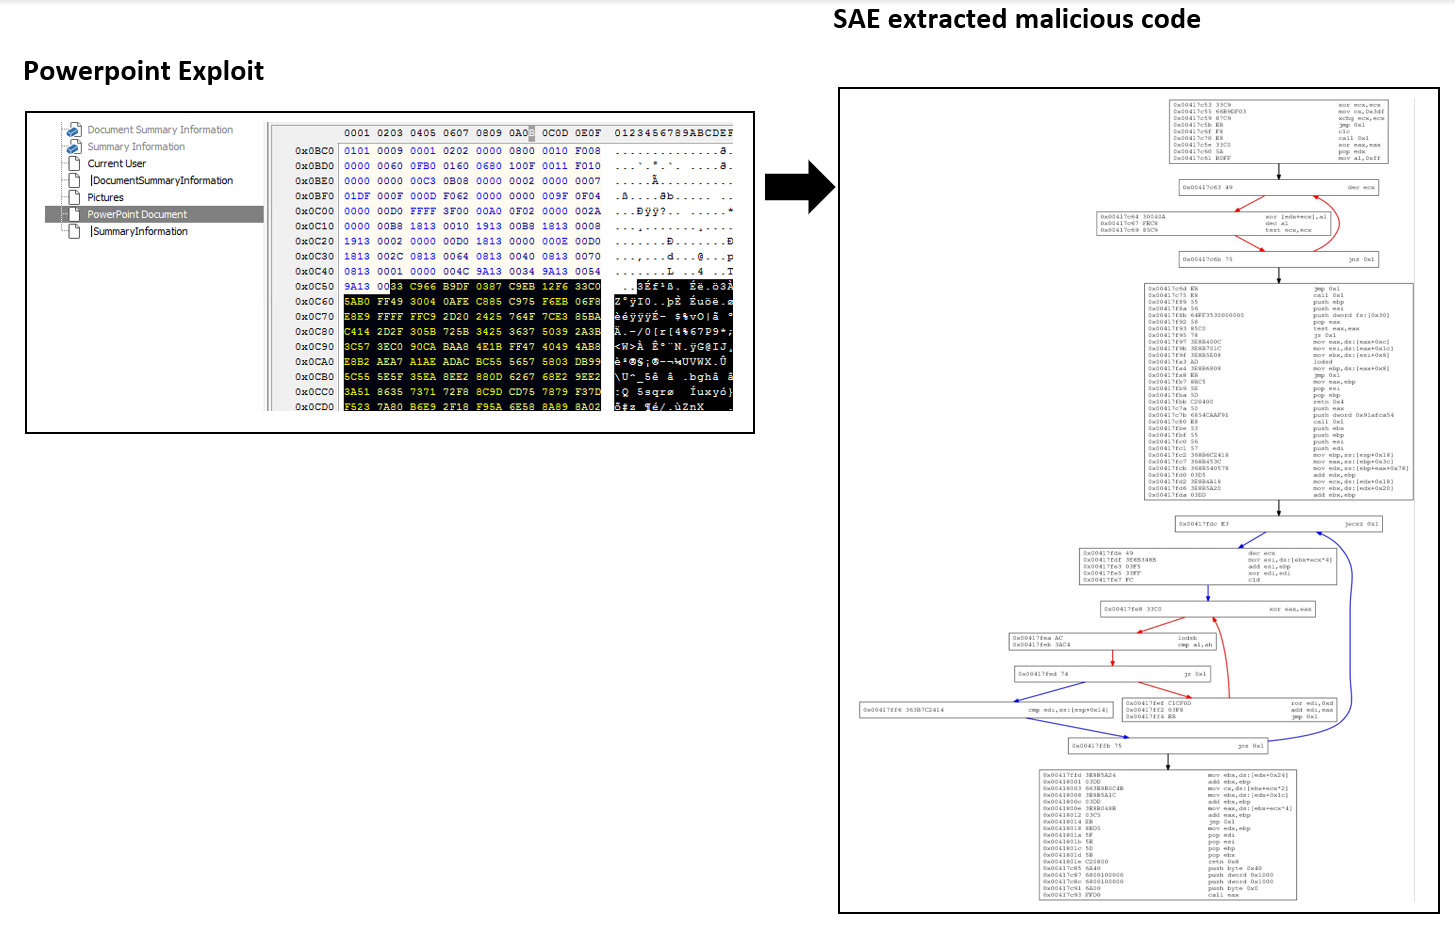The height and width of the screenshot is (931, 1455).
Task: Click the ASCII text for row 0x0C60
Action: coord(673,302)
